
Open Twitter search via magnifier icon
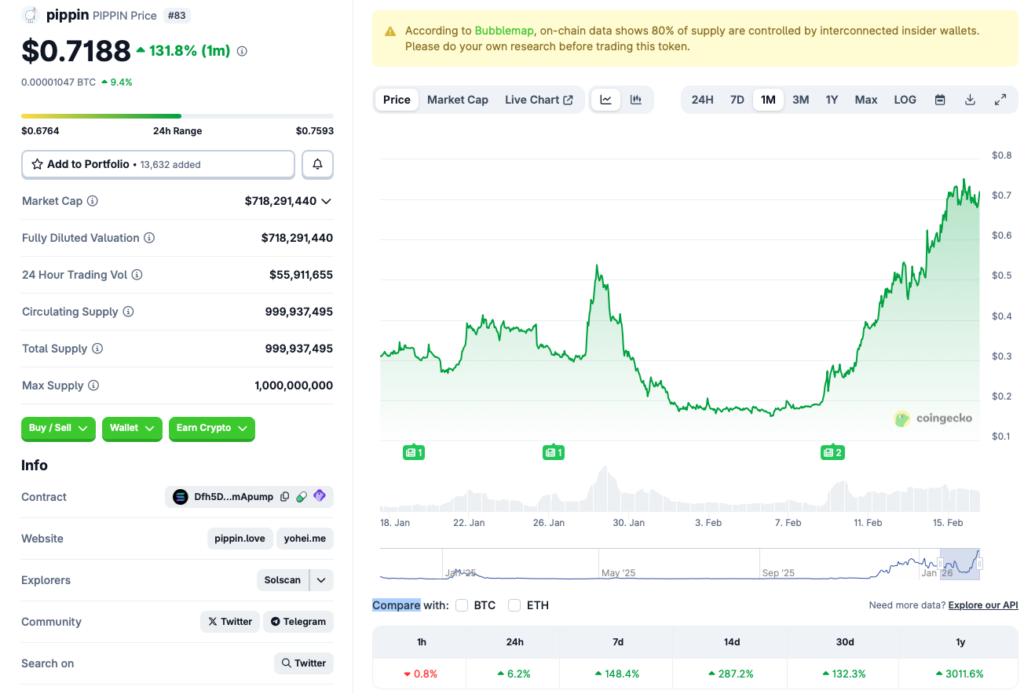pos(303,662)
